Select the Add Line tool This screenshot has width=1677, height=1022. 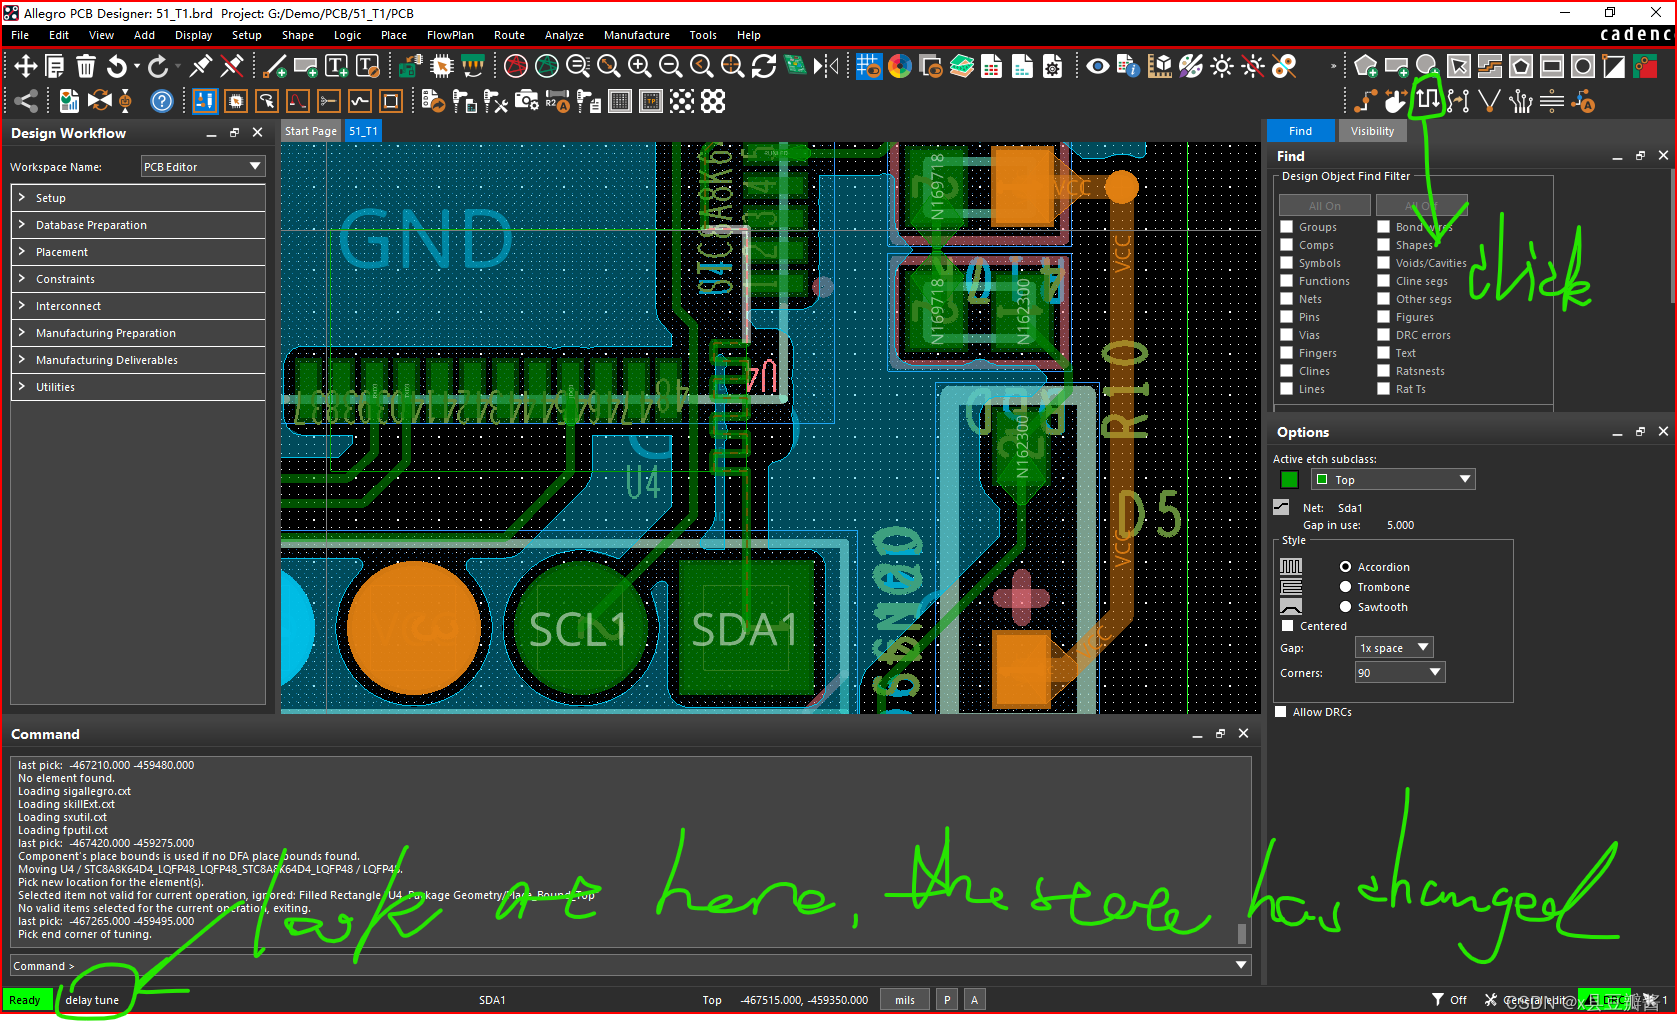pyautogui.click(x=275, y=66)
